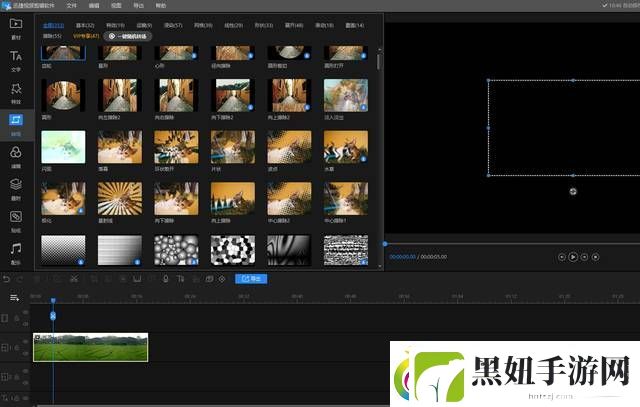640x407 pixels.
Task: Open the stacked-layers overlay icon in sidebar
Action: coord(16,185)
